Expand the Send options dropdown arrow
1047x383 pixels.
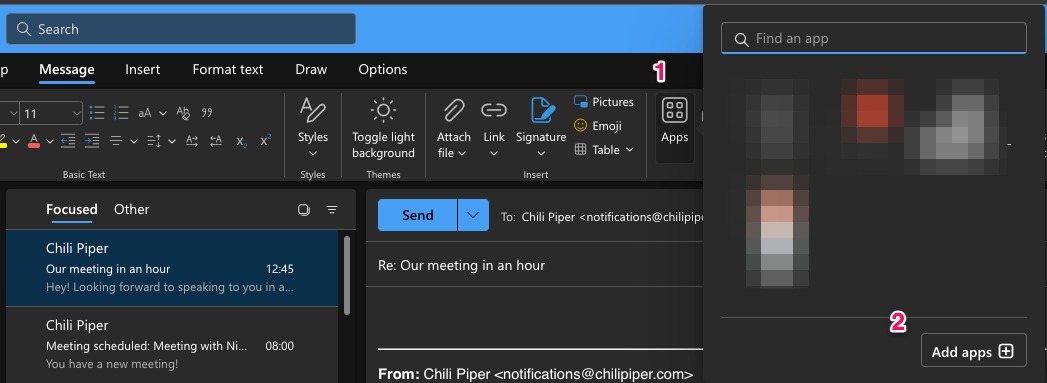pyautogui.click(x=473, y=215)
